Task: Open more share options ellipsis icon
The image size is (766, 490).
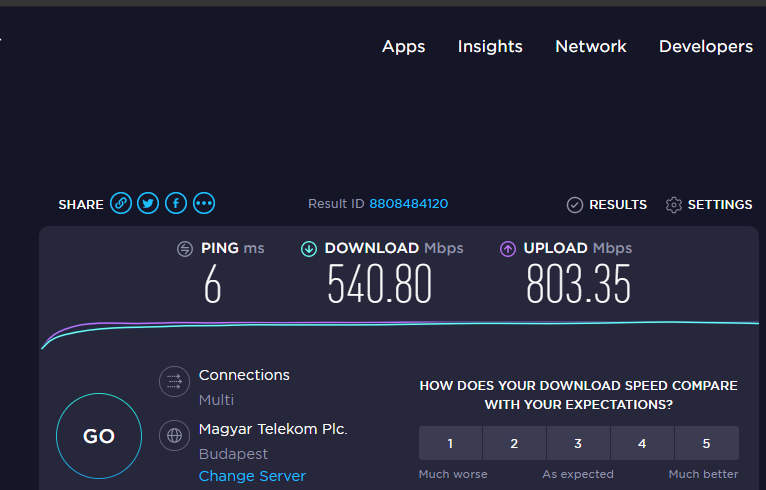Action: (x=204, y=203)
